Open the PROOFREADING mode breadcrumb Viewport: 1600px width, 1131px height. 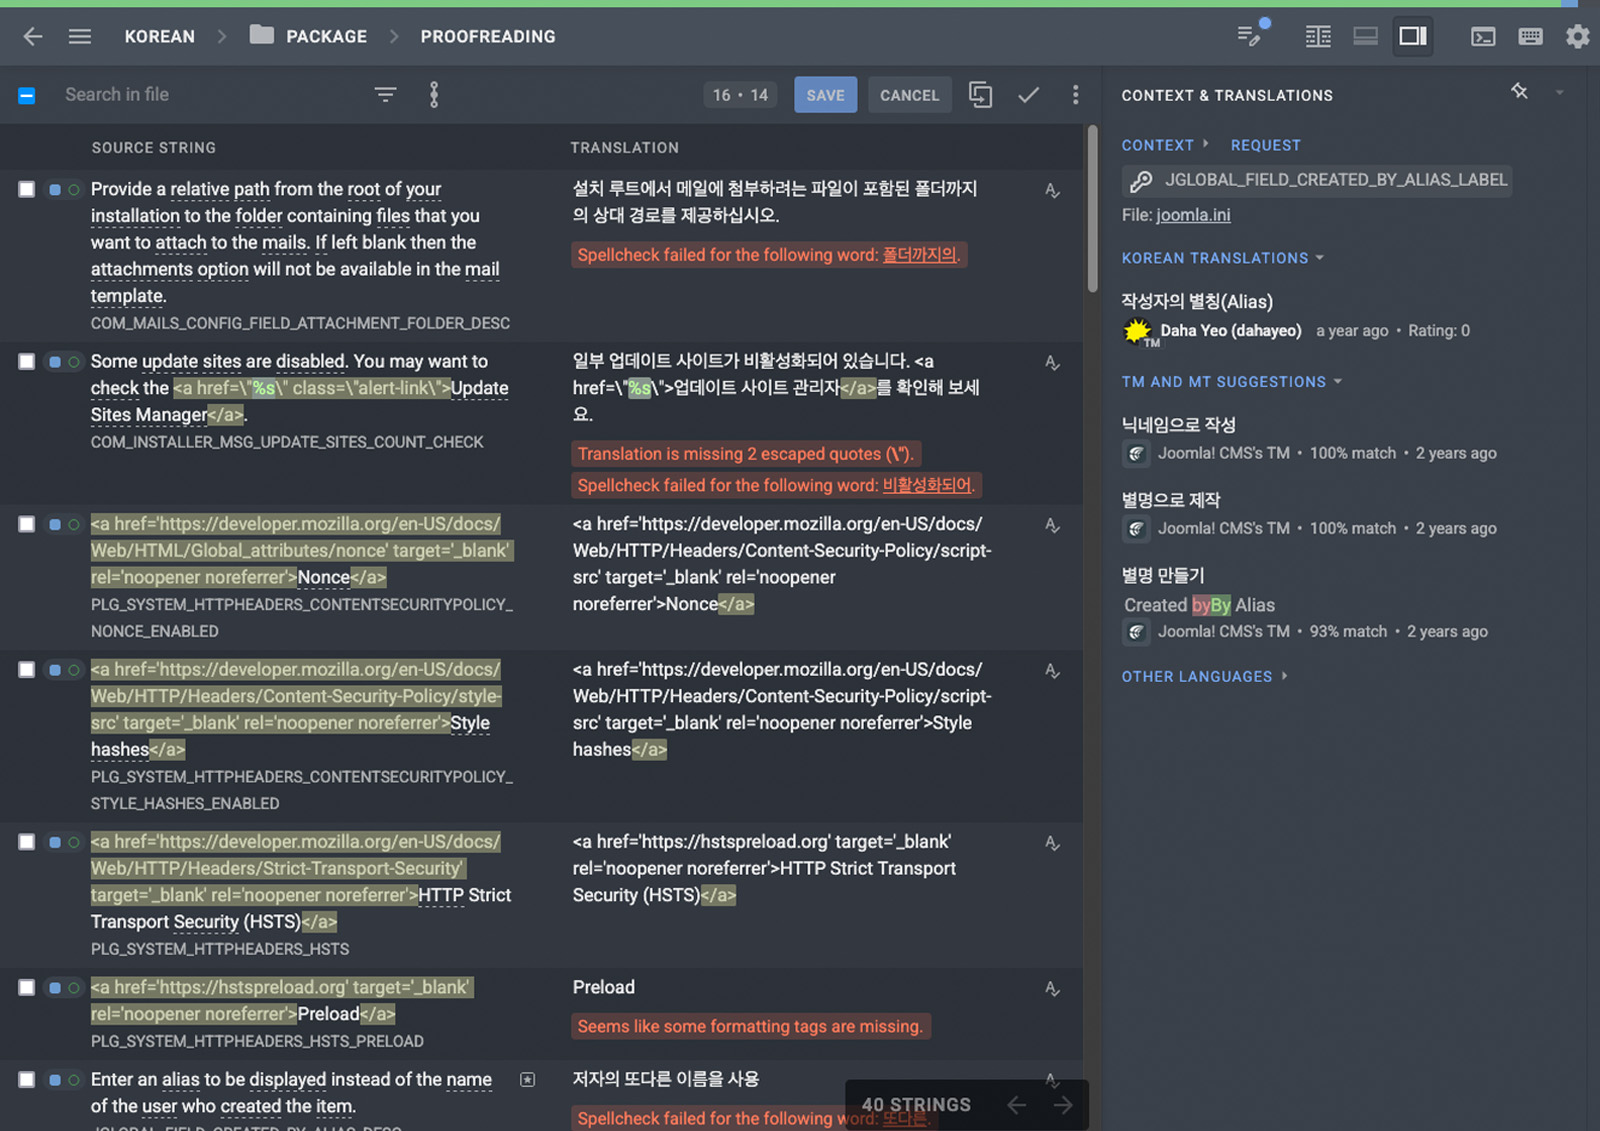pos(488,36)
